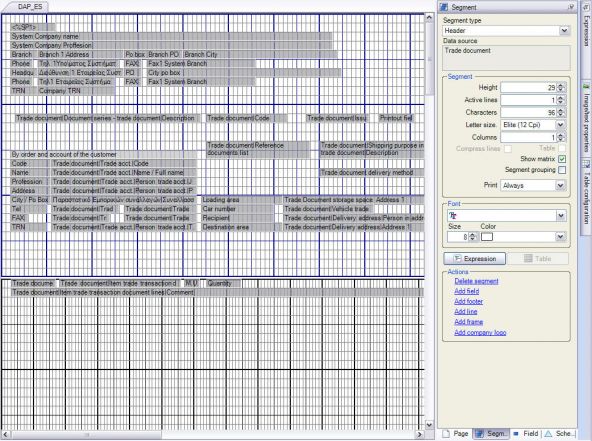Adjust the font Size spinner arrows
This screenshot has height=441, width=592.
click(x=472, y=237)
